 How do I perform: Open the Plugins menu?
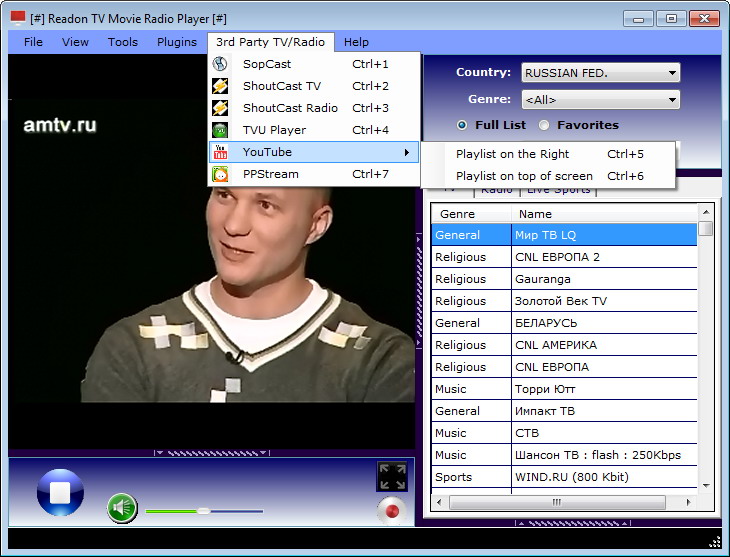coord(177,42)
